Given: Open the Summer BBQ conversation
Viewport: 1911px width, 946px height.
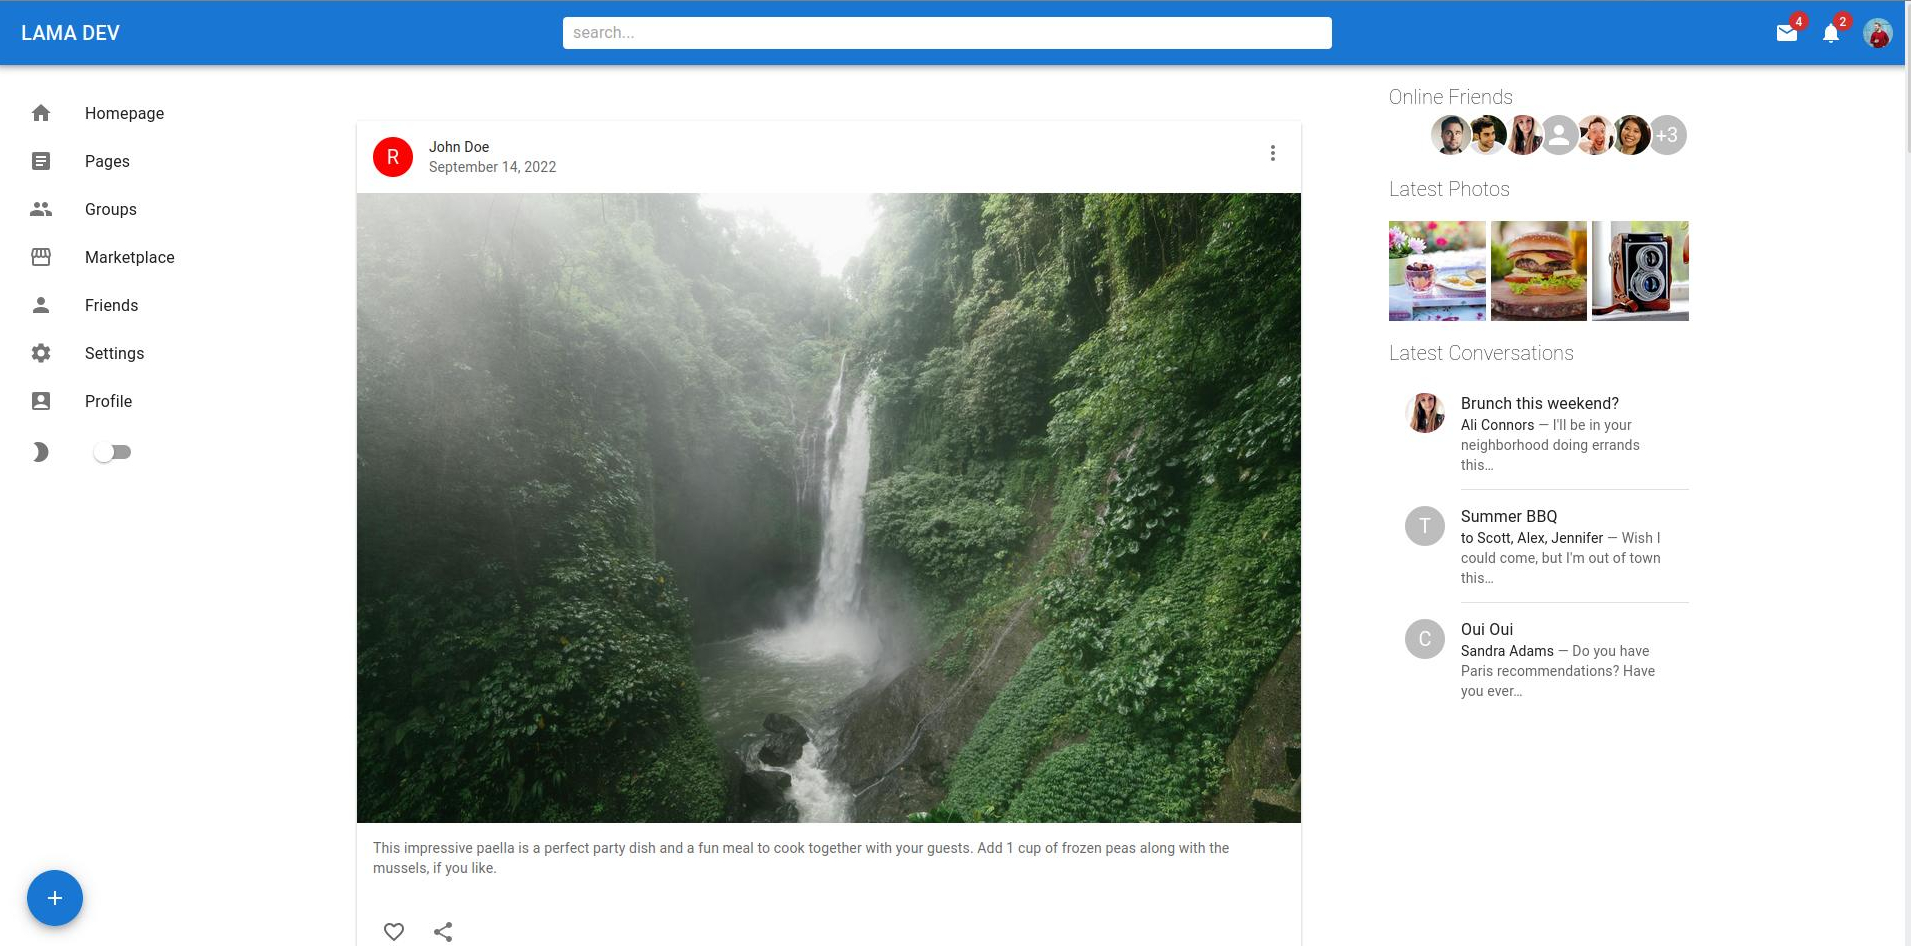Looking at the screenshot, I should [x=1539, y=546].
